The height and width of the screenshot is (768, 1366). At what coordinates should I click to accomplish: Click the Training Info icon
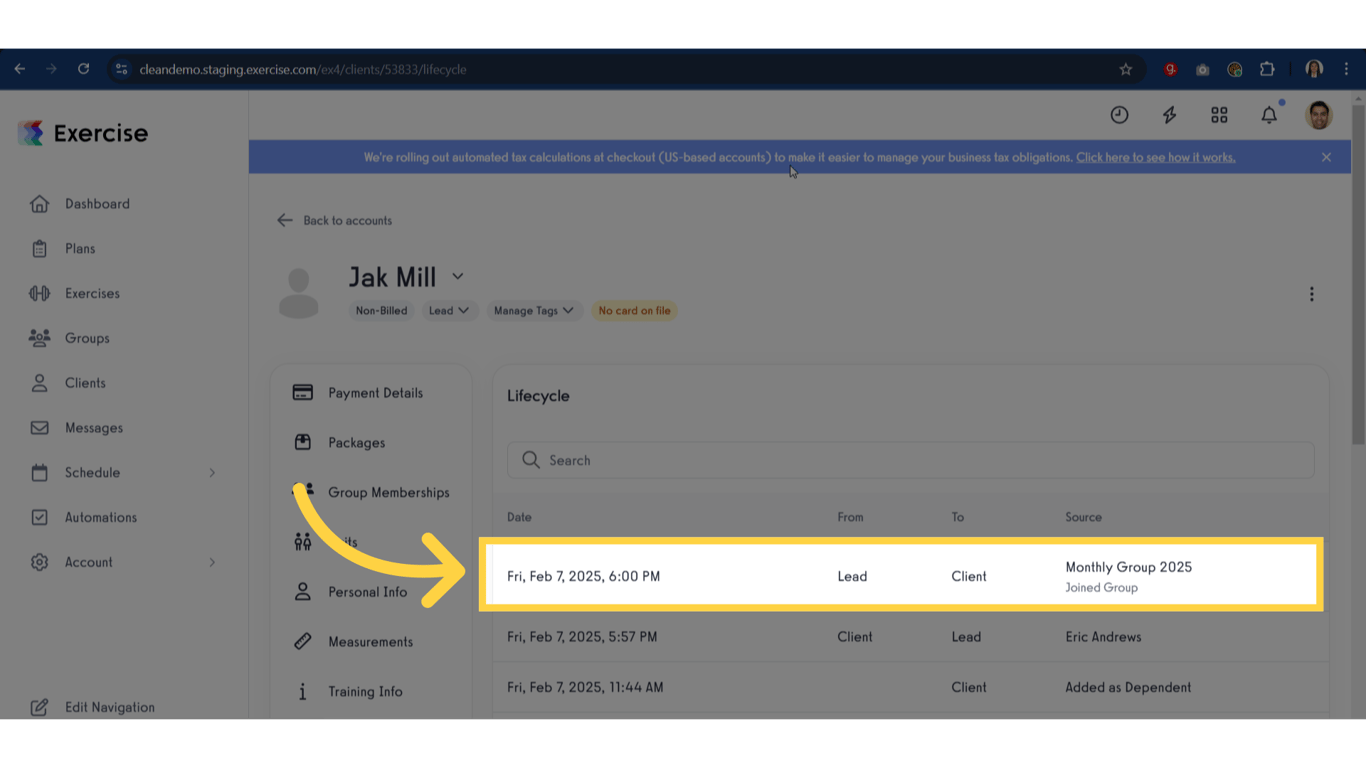click(303, 692)
